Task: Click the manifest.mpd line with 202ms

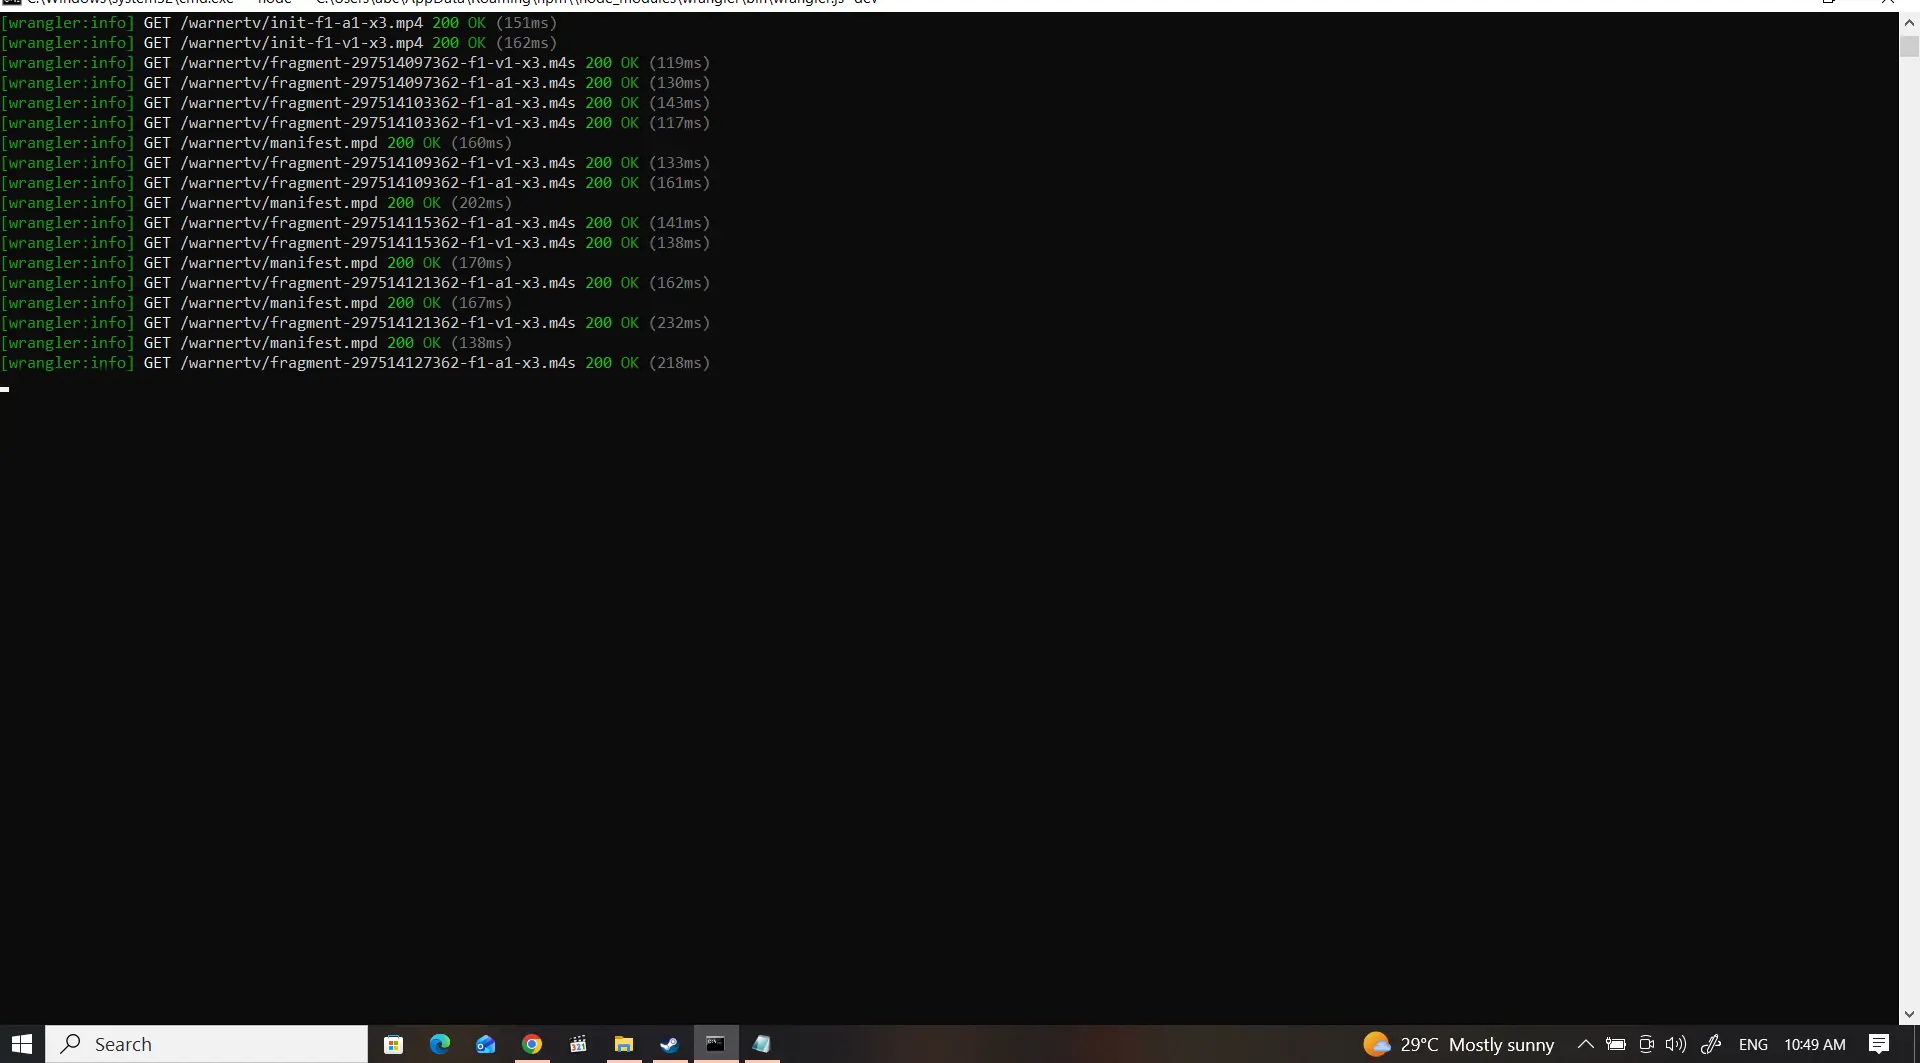Action: (256, 202)
